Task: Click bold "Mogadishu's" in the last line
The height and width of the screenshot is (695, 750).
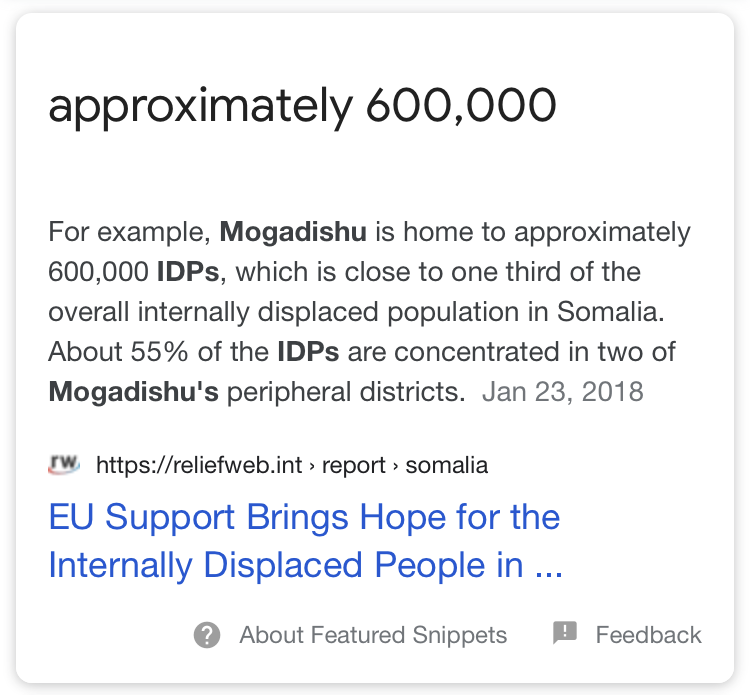Action: pyautogui.click(x=133, y=391)
